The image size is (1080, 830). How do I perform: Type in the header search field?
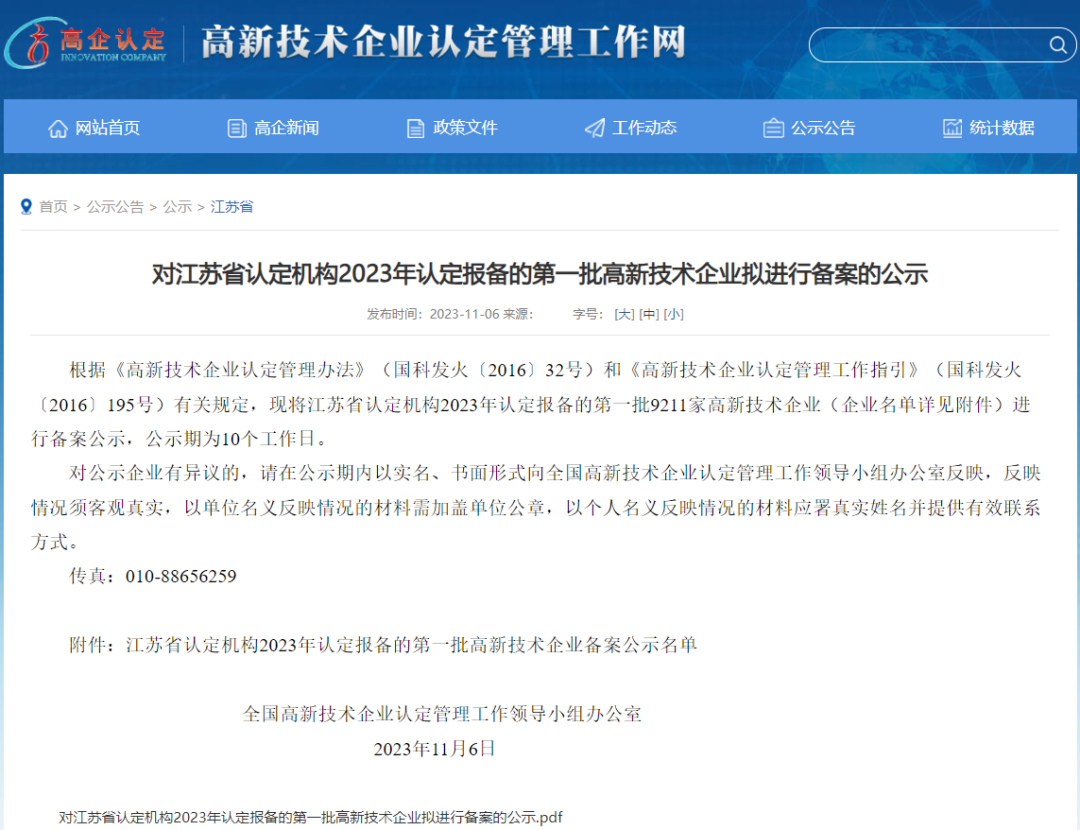click(x=925, y=45)
